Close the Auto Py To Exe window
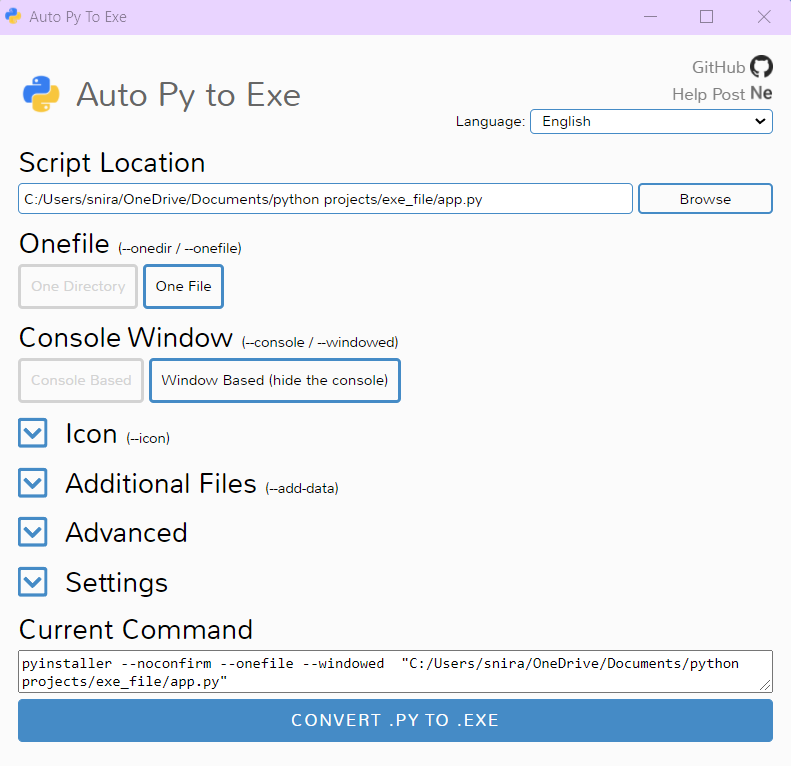791x766 pixels. (764, 17)
